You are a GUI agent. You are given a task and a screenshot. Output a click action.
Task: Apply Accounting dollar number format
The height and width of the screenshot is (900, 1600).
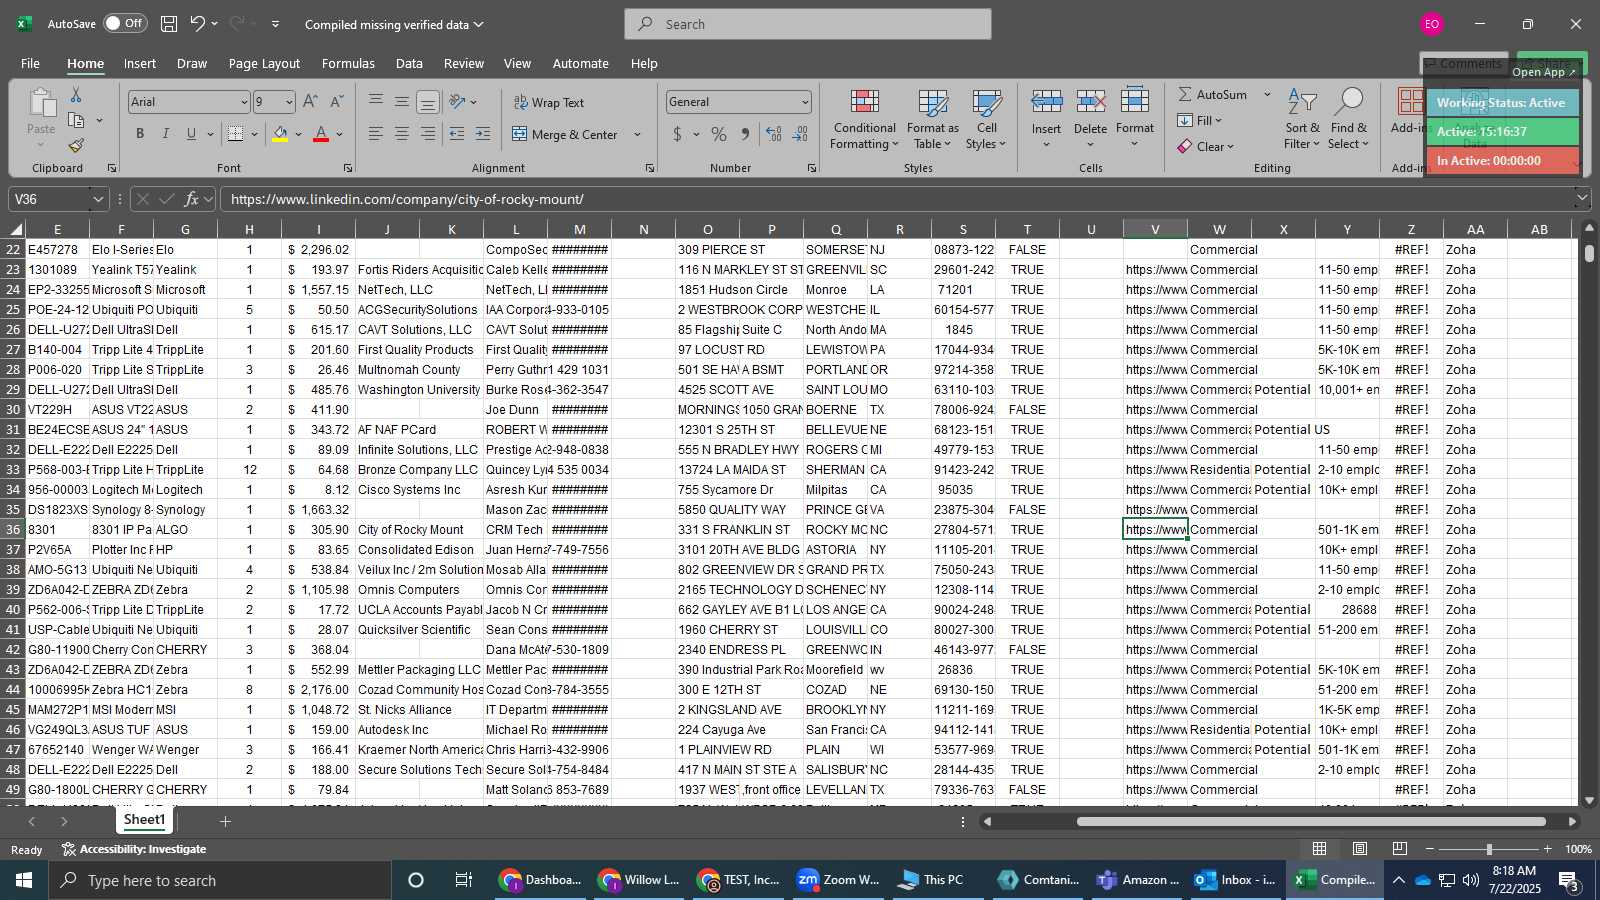(x=677, y=134)
